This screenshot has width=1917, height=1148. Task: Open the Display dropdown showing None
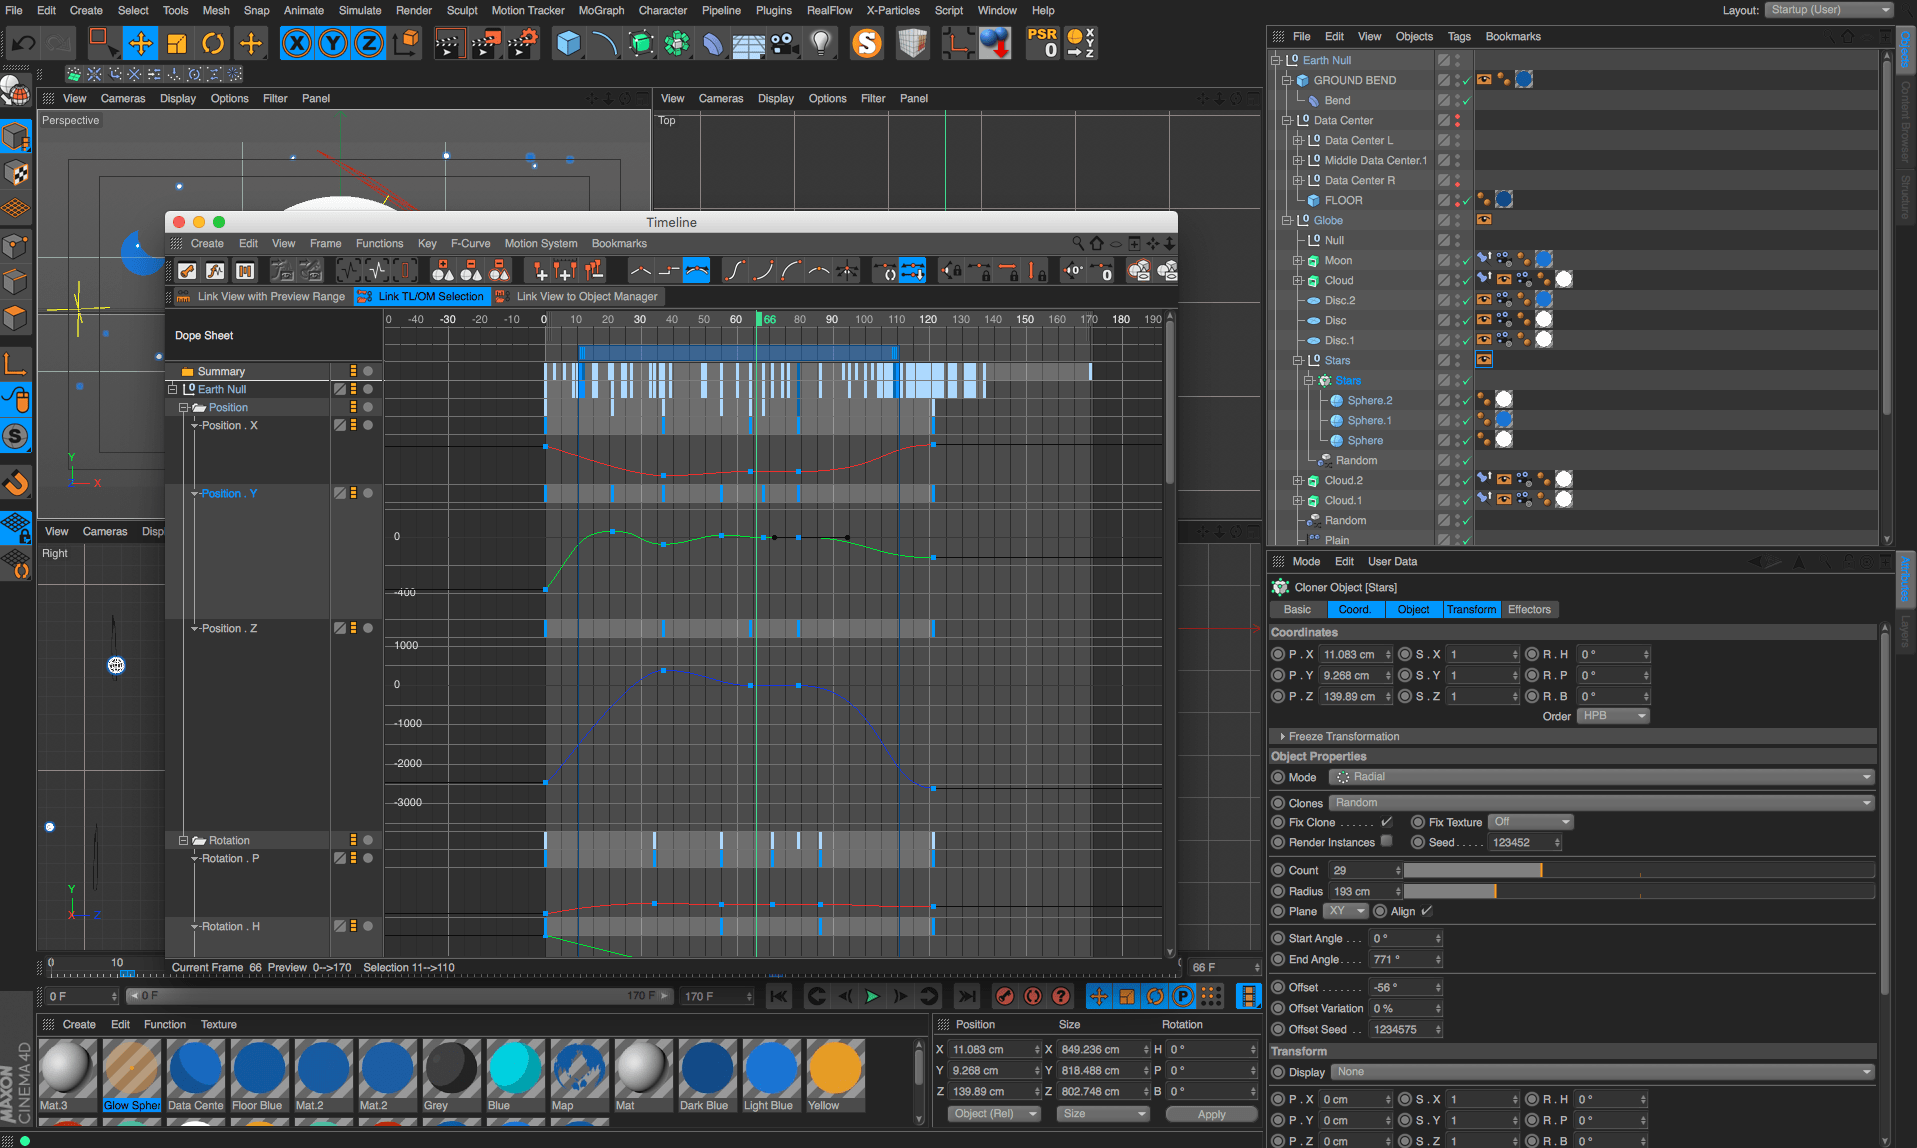pyautogui.click(x=1601, y=1072)
